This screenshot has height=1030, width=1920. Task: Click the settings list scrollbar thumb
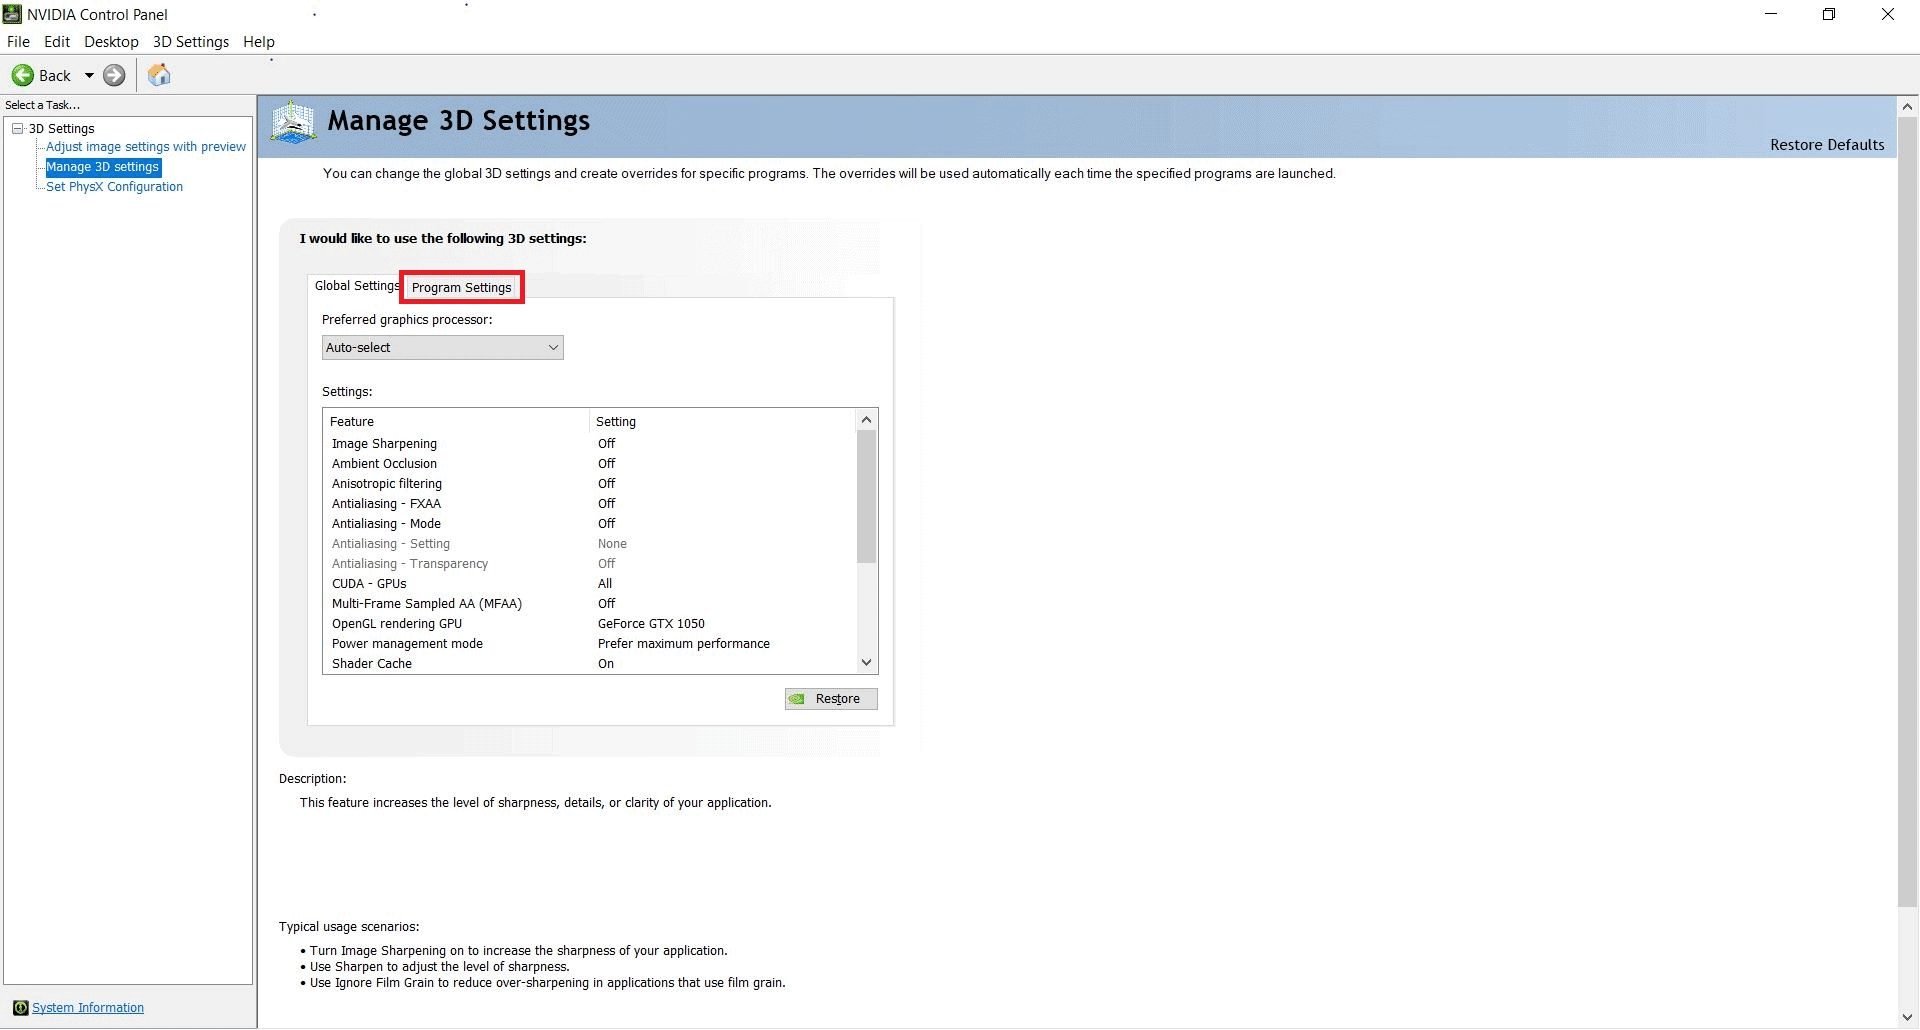tap(867, 496)
